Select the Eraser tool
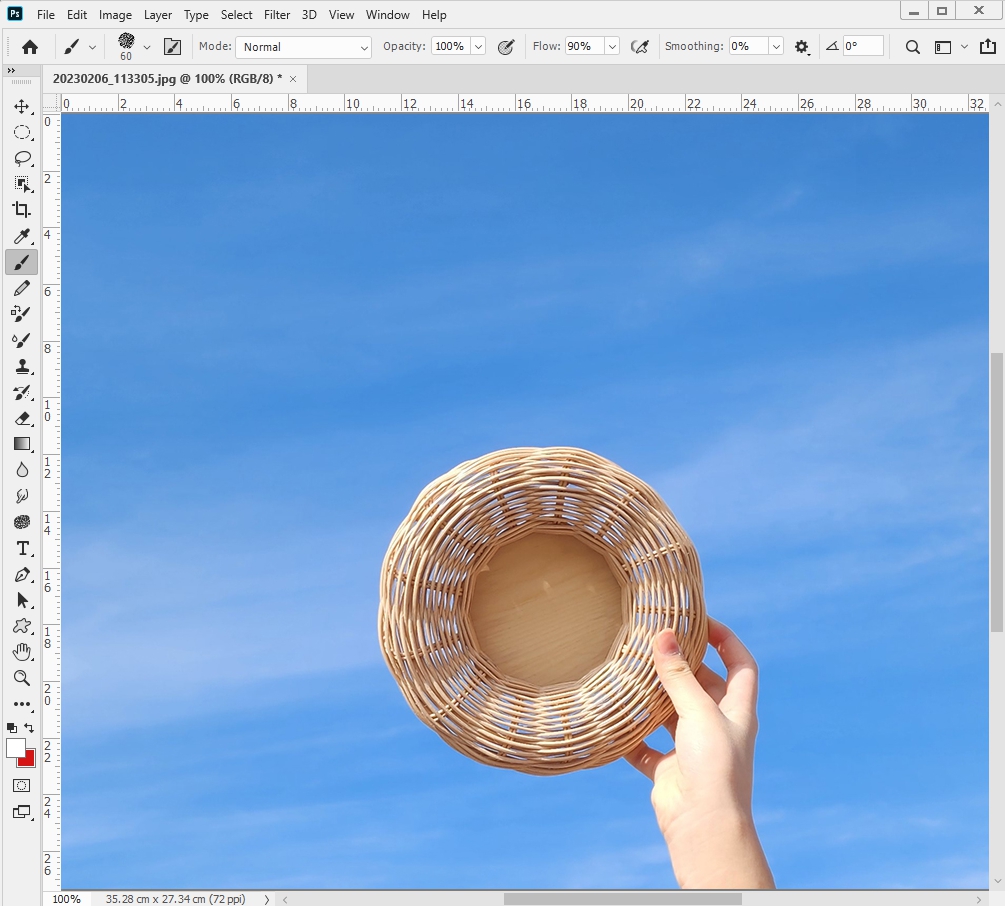The height and width of the screenshot is (906, 1005). 22,418
